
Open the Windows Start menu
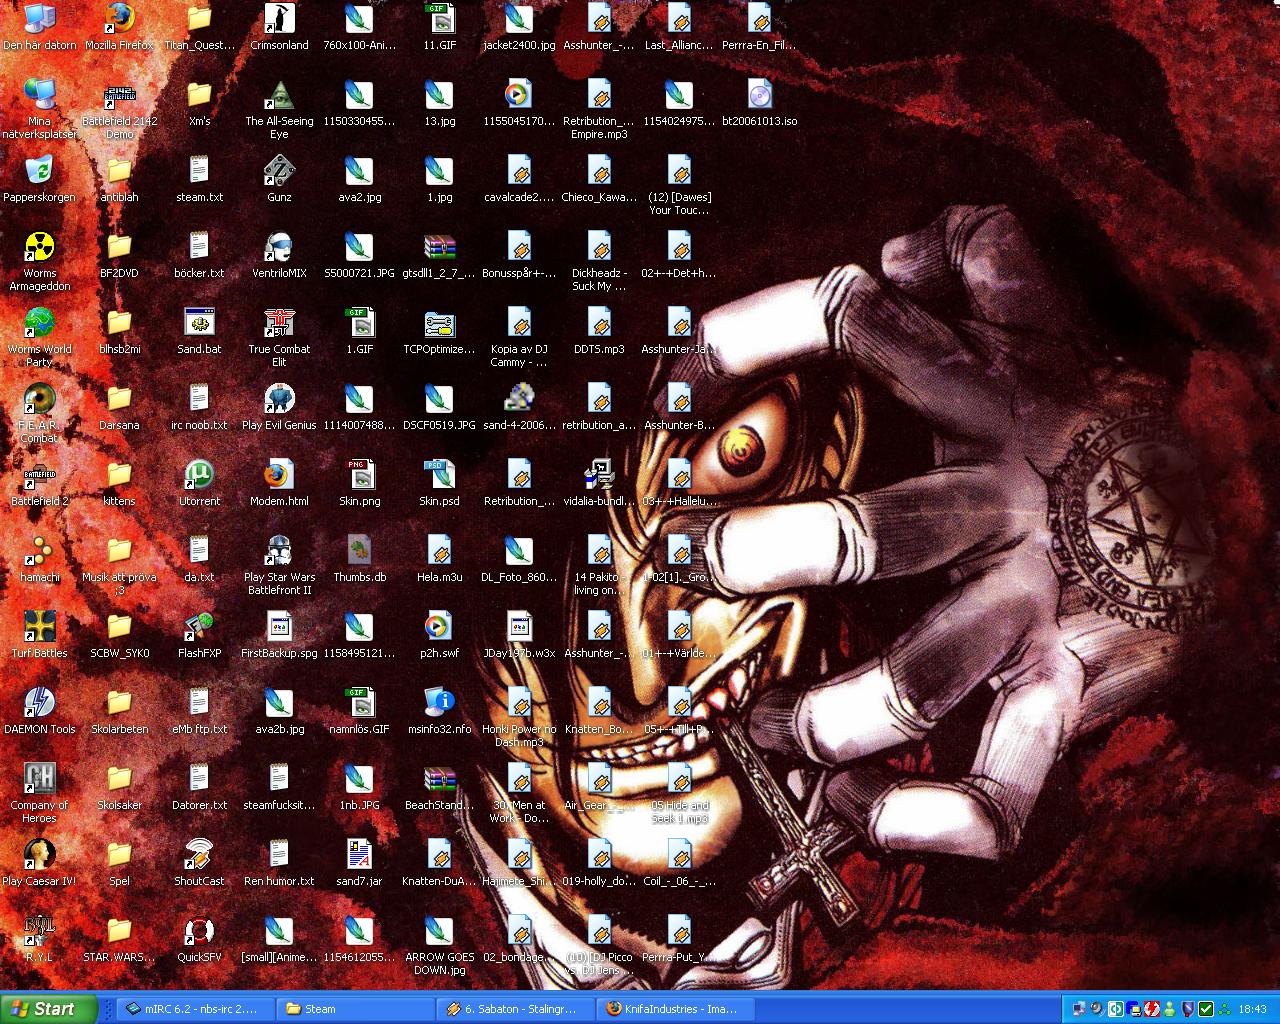pos(49,1009)
